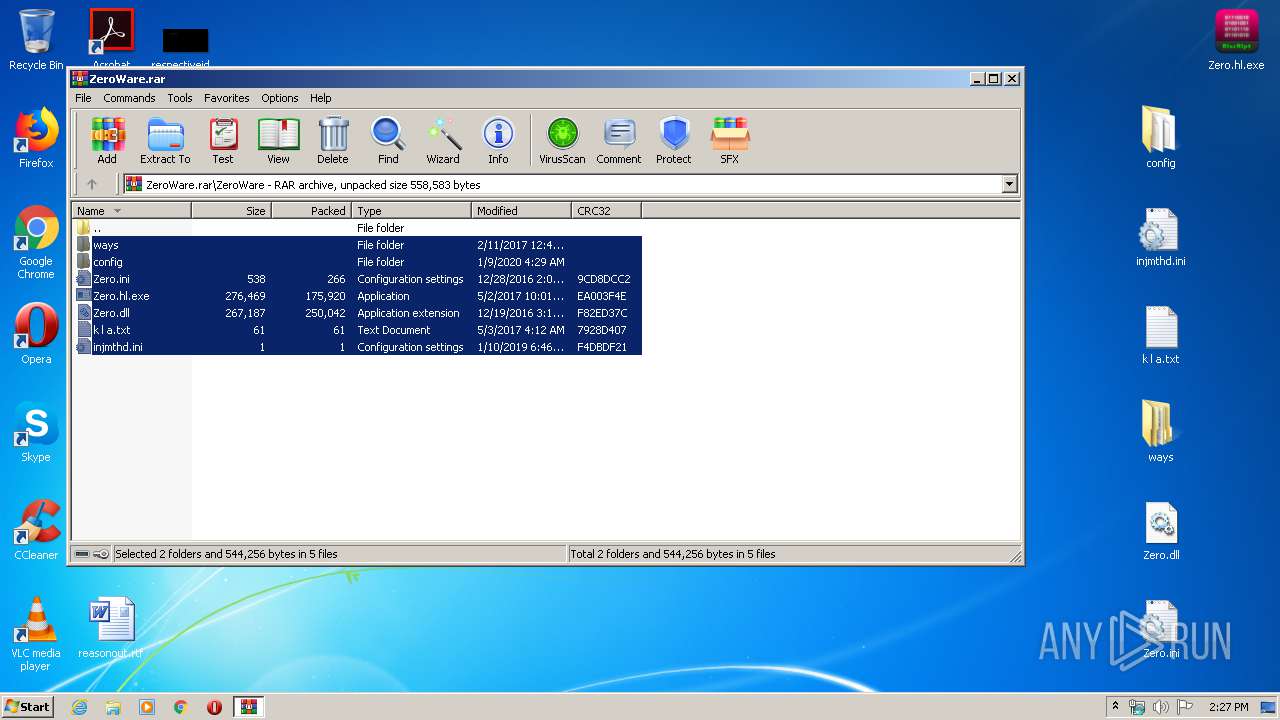1280x720 pixels.
Task: Open Firefox desktop shortcut
Action: (x=36, y=138)
